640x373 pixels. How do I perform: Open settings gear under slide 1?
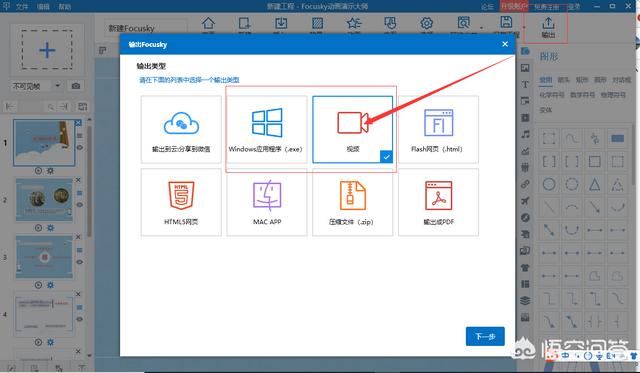point(50,171)
